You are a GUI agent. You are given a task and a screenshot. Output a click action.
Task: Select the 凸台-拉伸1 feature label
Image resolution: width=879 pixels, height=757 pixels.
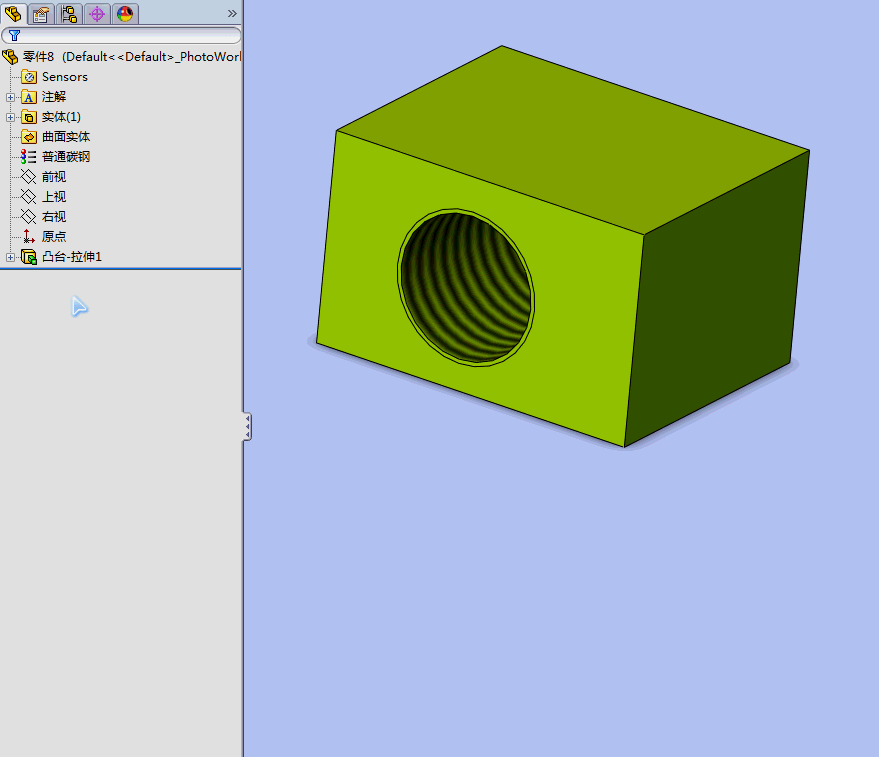(x=72, y=257)
